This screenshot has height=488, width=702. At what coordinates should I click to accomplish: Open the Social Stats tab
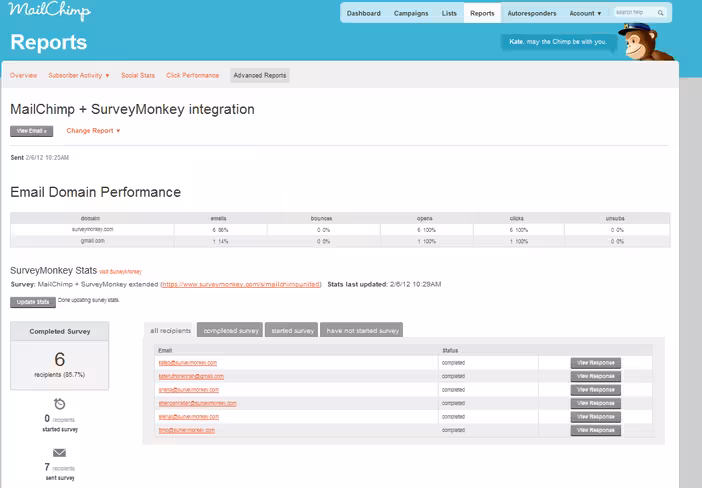pyautogui.click(x=138, y=75)
